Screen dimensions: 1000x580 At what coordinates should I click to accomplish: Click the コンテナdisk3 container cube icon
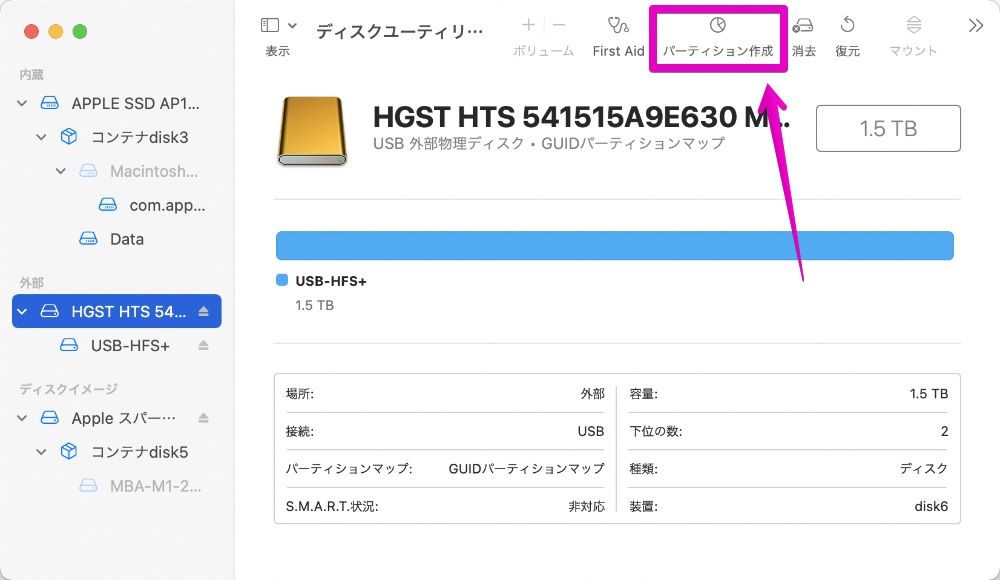point(69,137)
